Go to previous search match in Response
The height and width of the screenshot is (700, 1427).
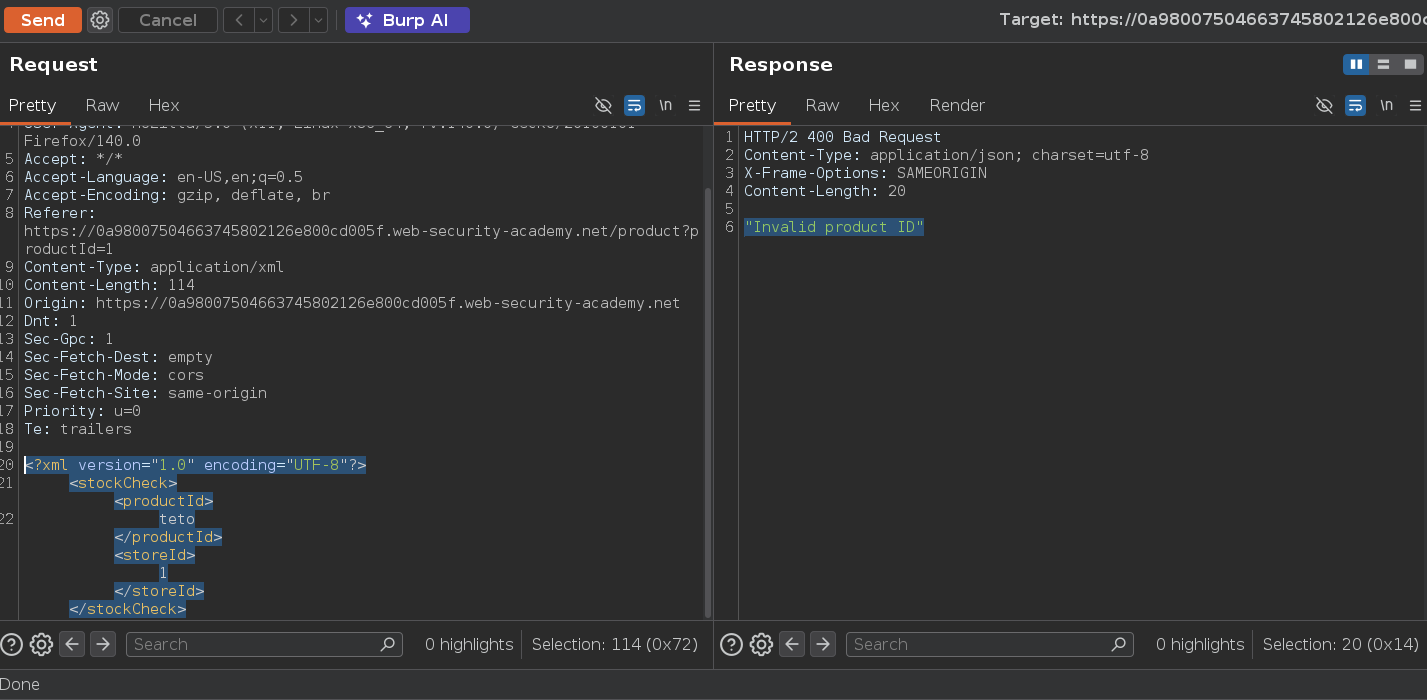[x=792, y=645]
